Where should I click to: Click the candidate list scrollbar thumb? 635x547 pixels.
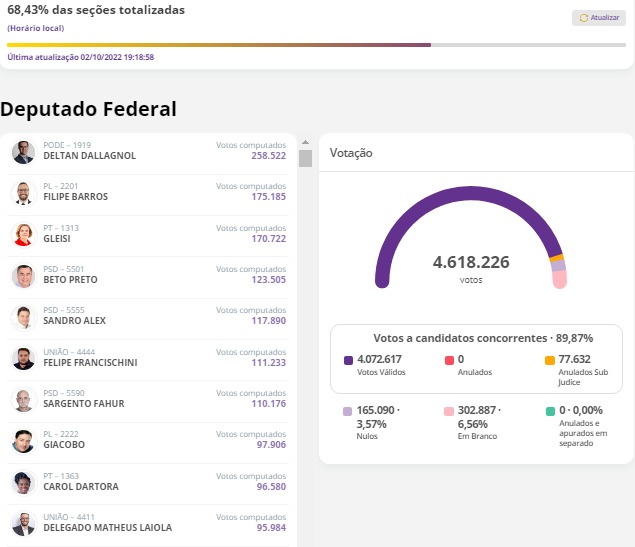click(306, 158)
